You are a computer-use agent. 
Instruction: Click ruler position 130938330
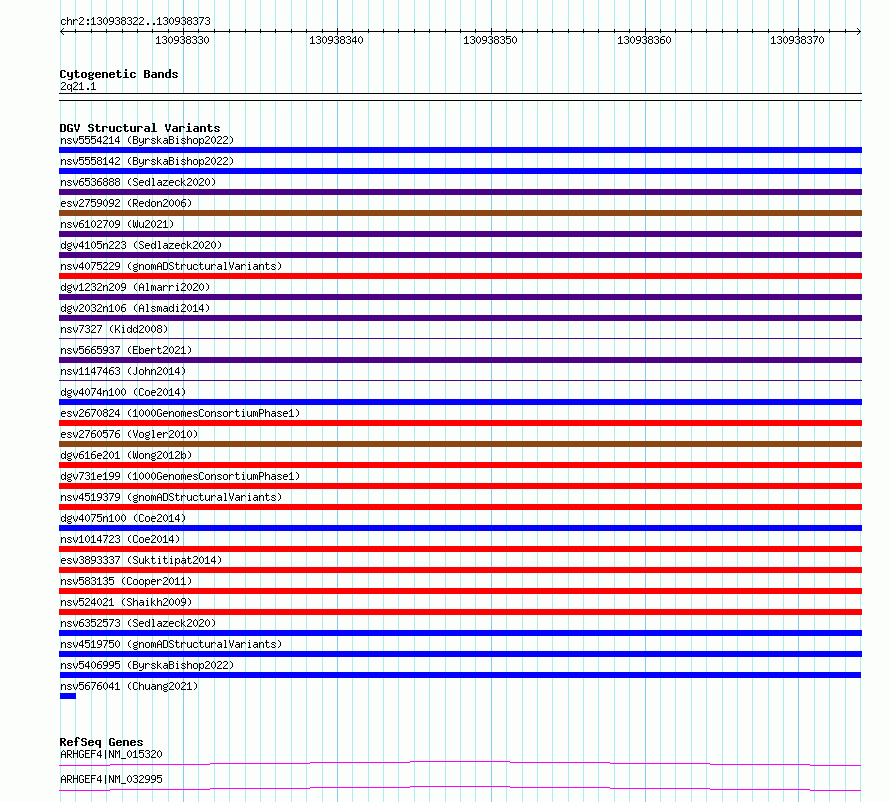(182, 40)
